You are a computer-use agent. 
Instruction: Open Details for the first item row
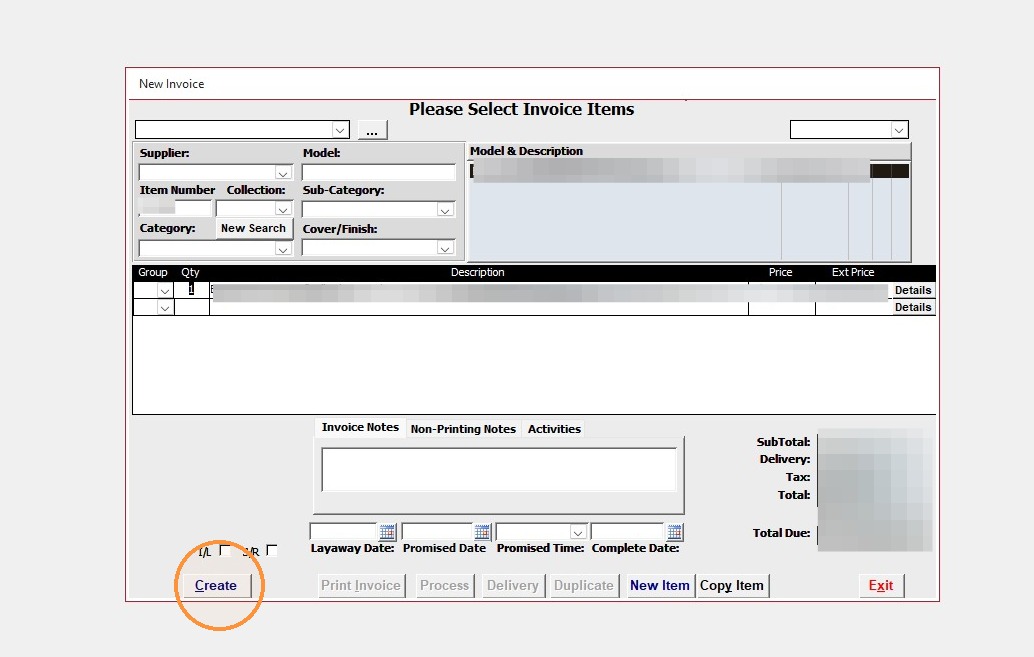point(913,290)
